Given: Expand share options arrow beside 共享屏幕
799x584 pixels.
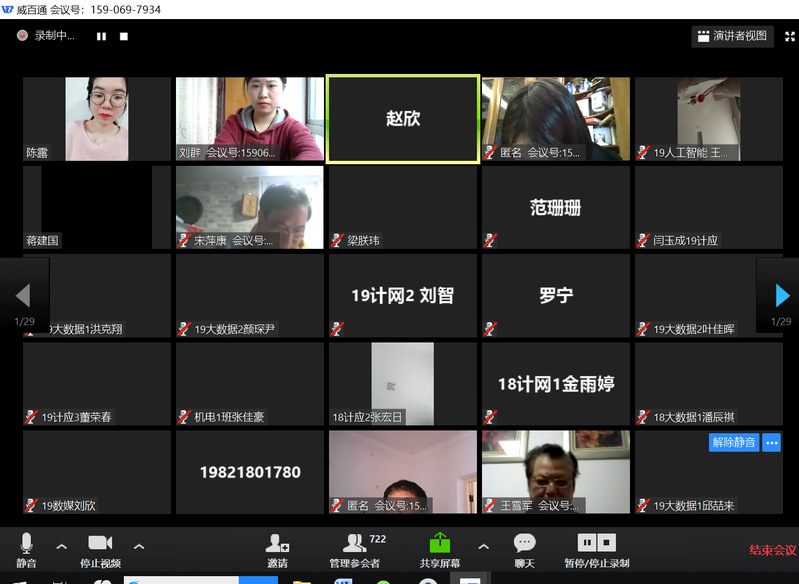Looking at the screenshot, I should 484,546.
